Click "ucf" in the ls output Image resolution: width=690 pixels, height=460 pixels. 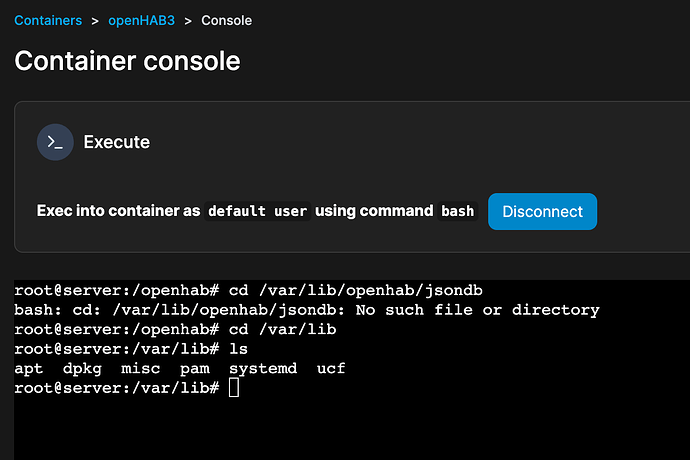[x=331, y=368]
